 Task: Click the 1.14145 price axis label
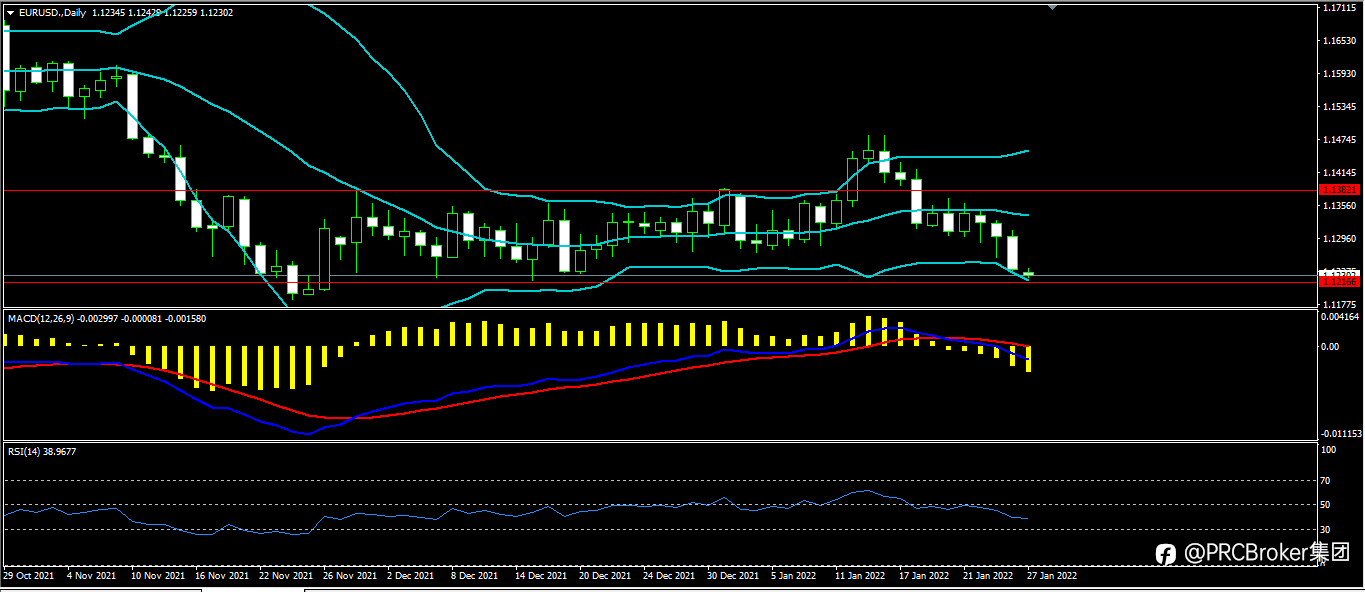tap(1339, 172)
